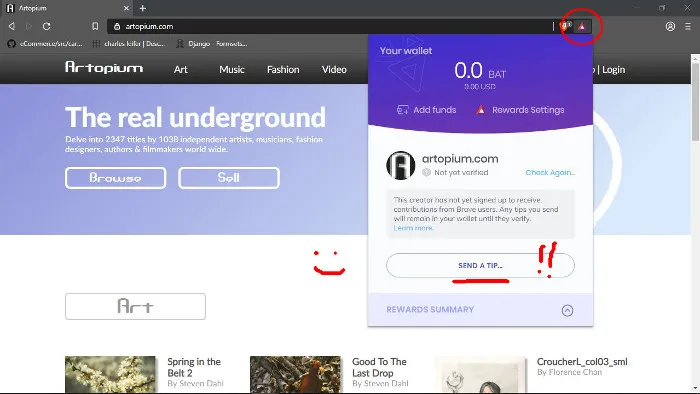
Task: Click the Art section heading box
Action: point(135,307)
